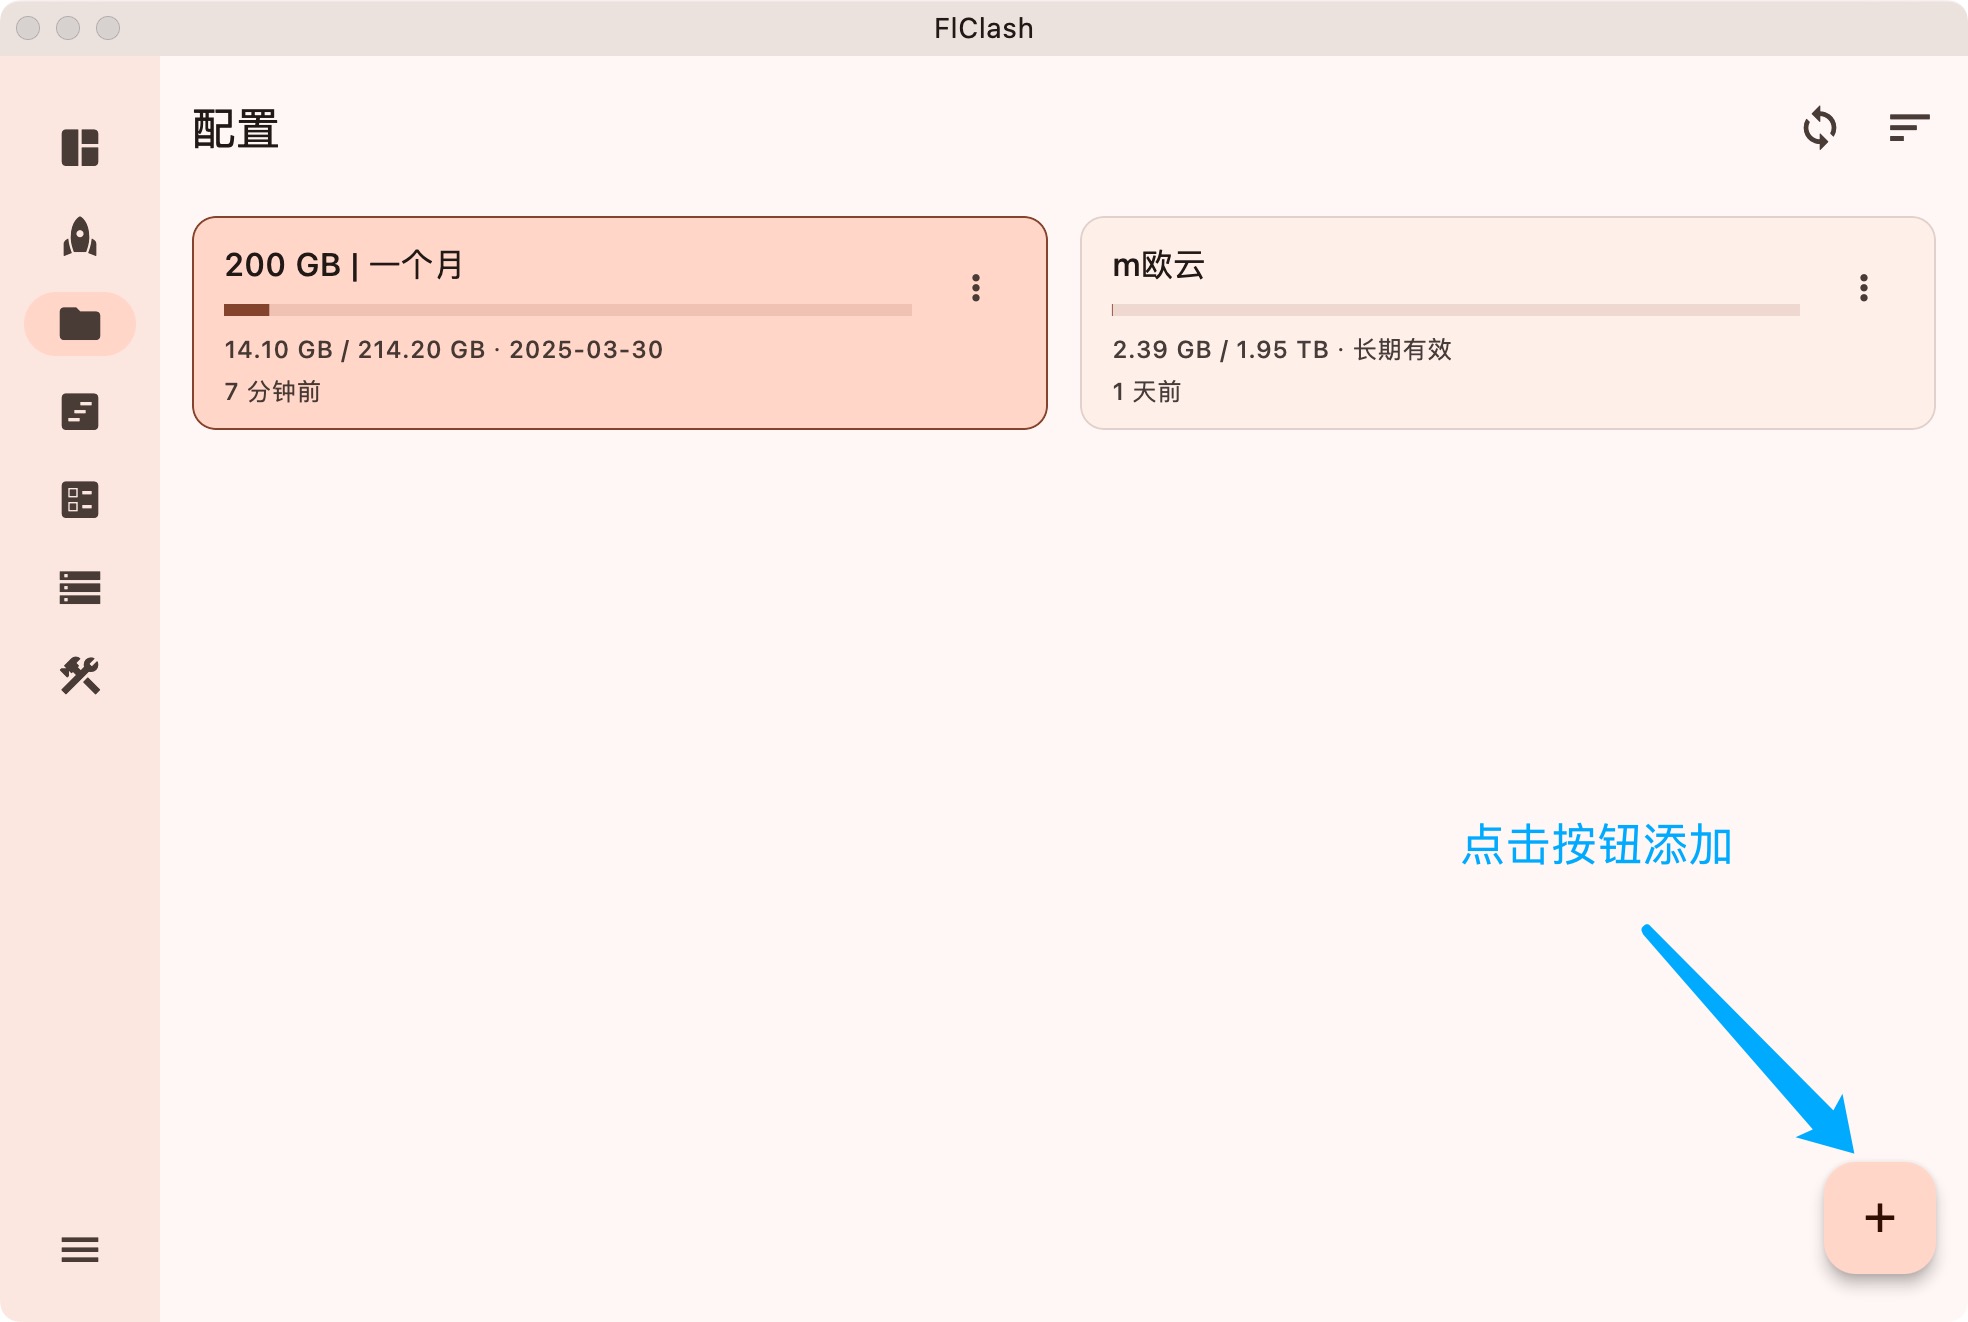
Task: Click the plus button to add profile
Action: [1880, 1218]
